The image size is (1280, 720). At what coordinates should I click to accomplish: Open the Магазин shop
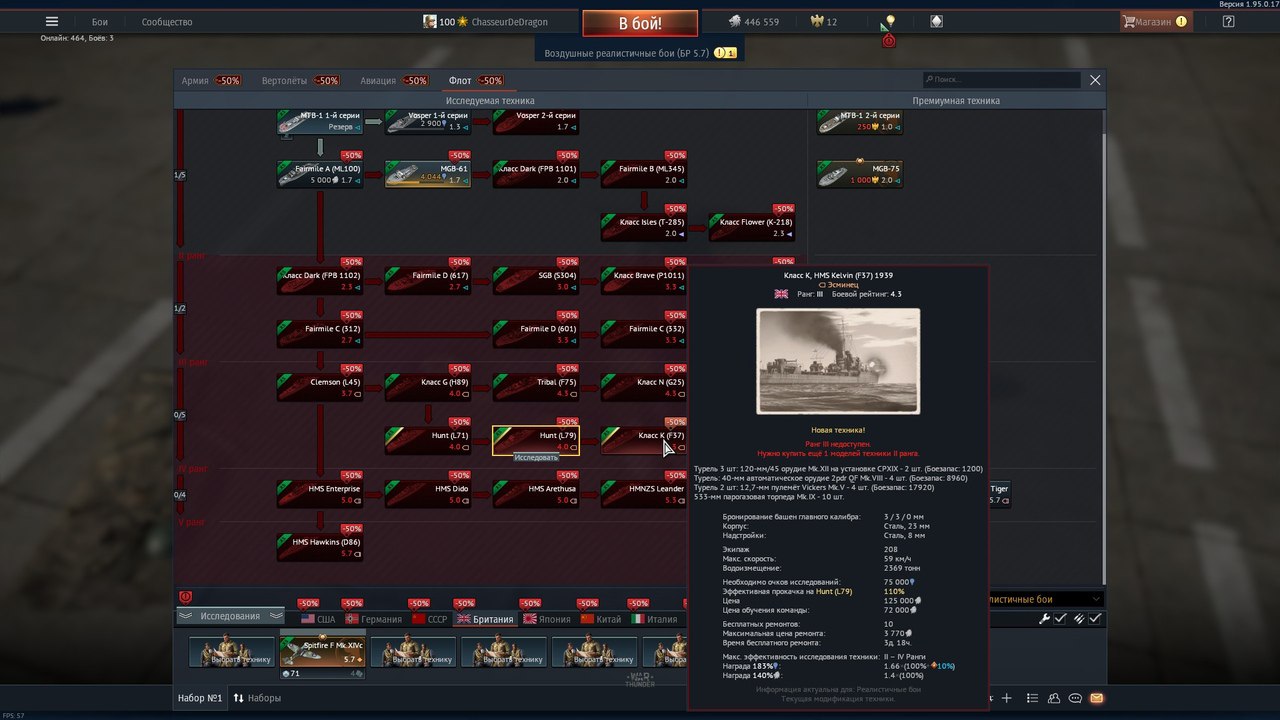1155,21
